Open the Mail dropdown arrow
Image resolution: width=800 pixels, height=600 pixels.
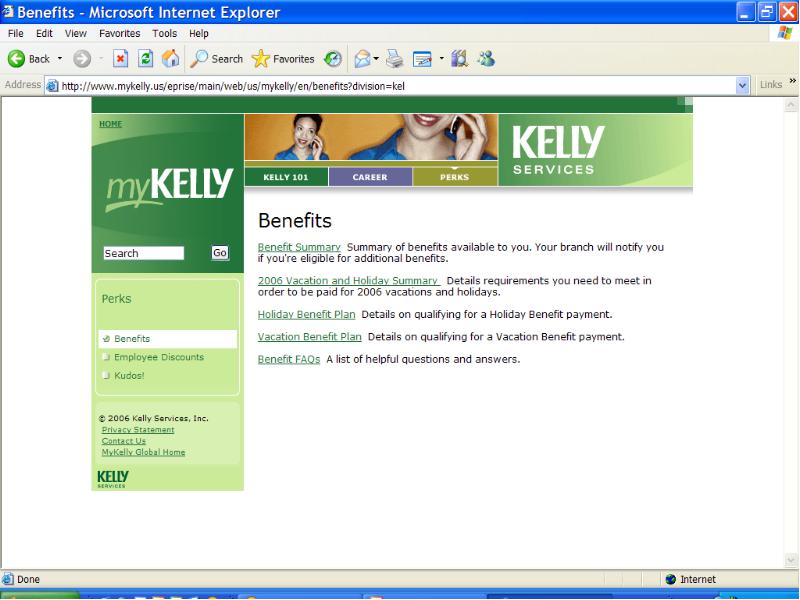(x=377, y=59)
